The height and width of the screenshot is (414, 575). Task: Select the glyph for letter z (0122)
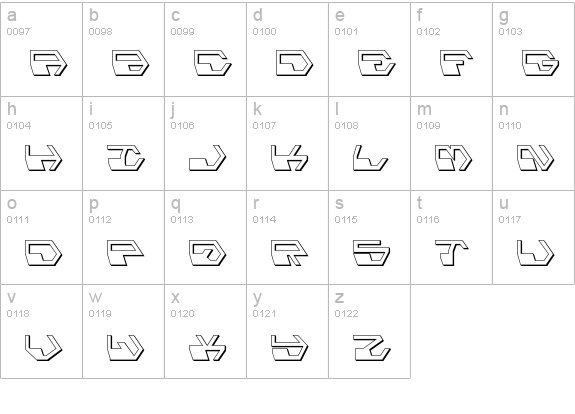click(370, 331)
